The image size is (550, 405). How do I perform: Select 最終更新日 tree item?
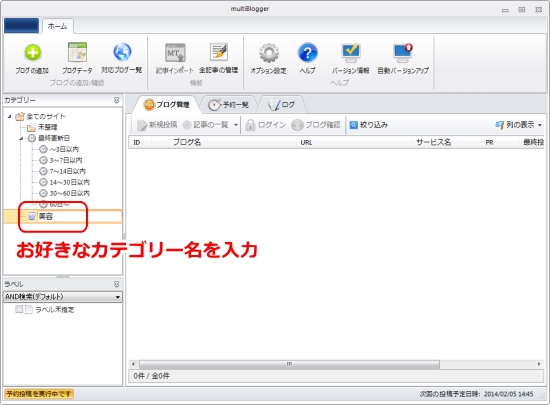pyautogui.click(x=54, y=138)
